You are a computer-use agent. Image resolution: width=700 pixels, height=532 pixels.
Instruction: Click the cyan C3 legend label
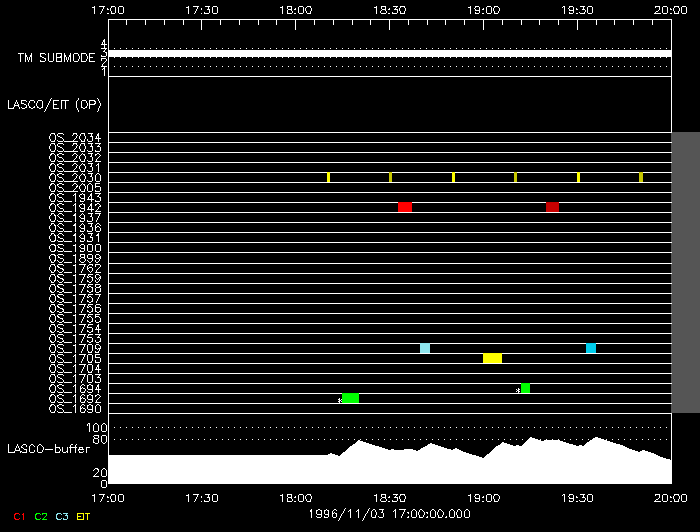click(62, 517)
